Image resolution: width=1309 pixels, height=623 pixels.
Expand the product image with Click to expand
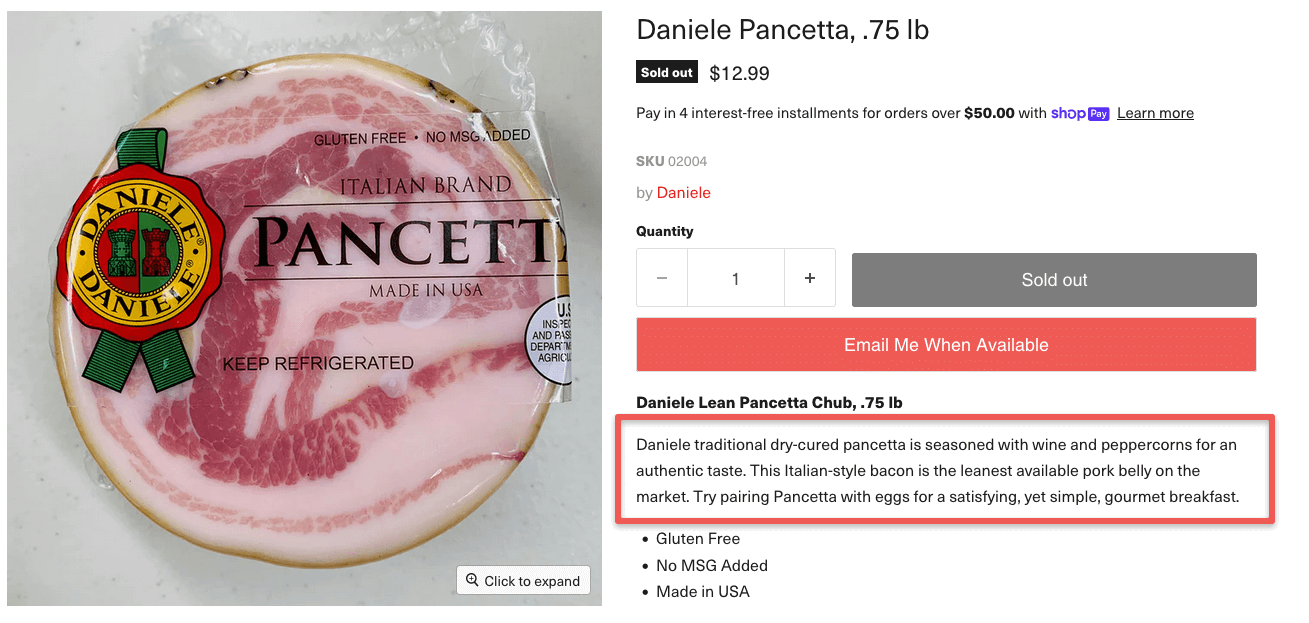(522, 580)
